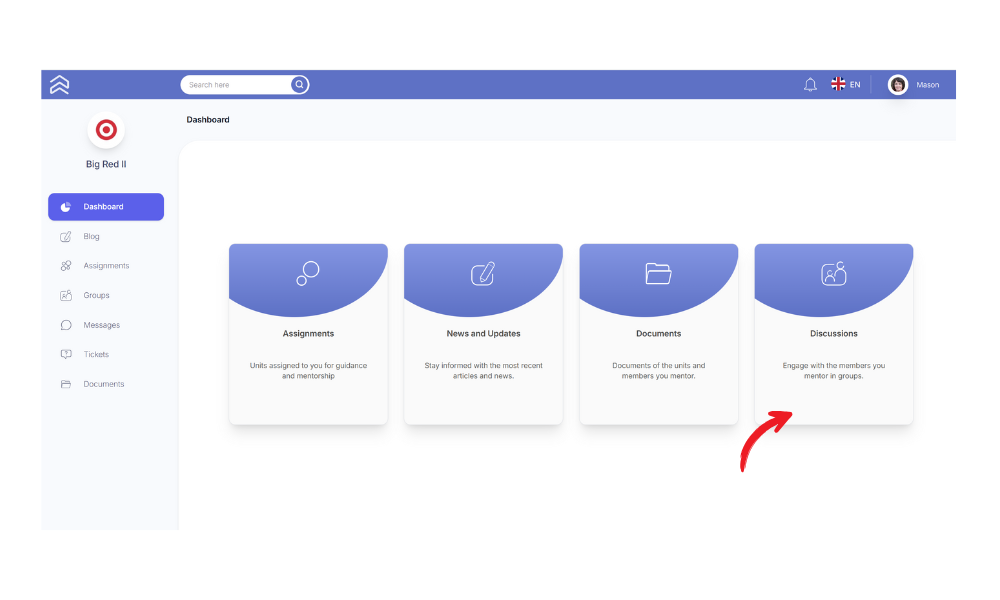Open the Assignments card title

click(308, 333)
